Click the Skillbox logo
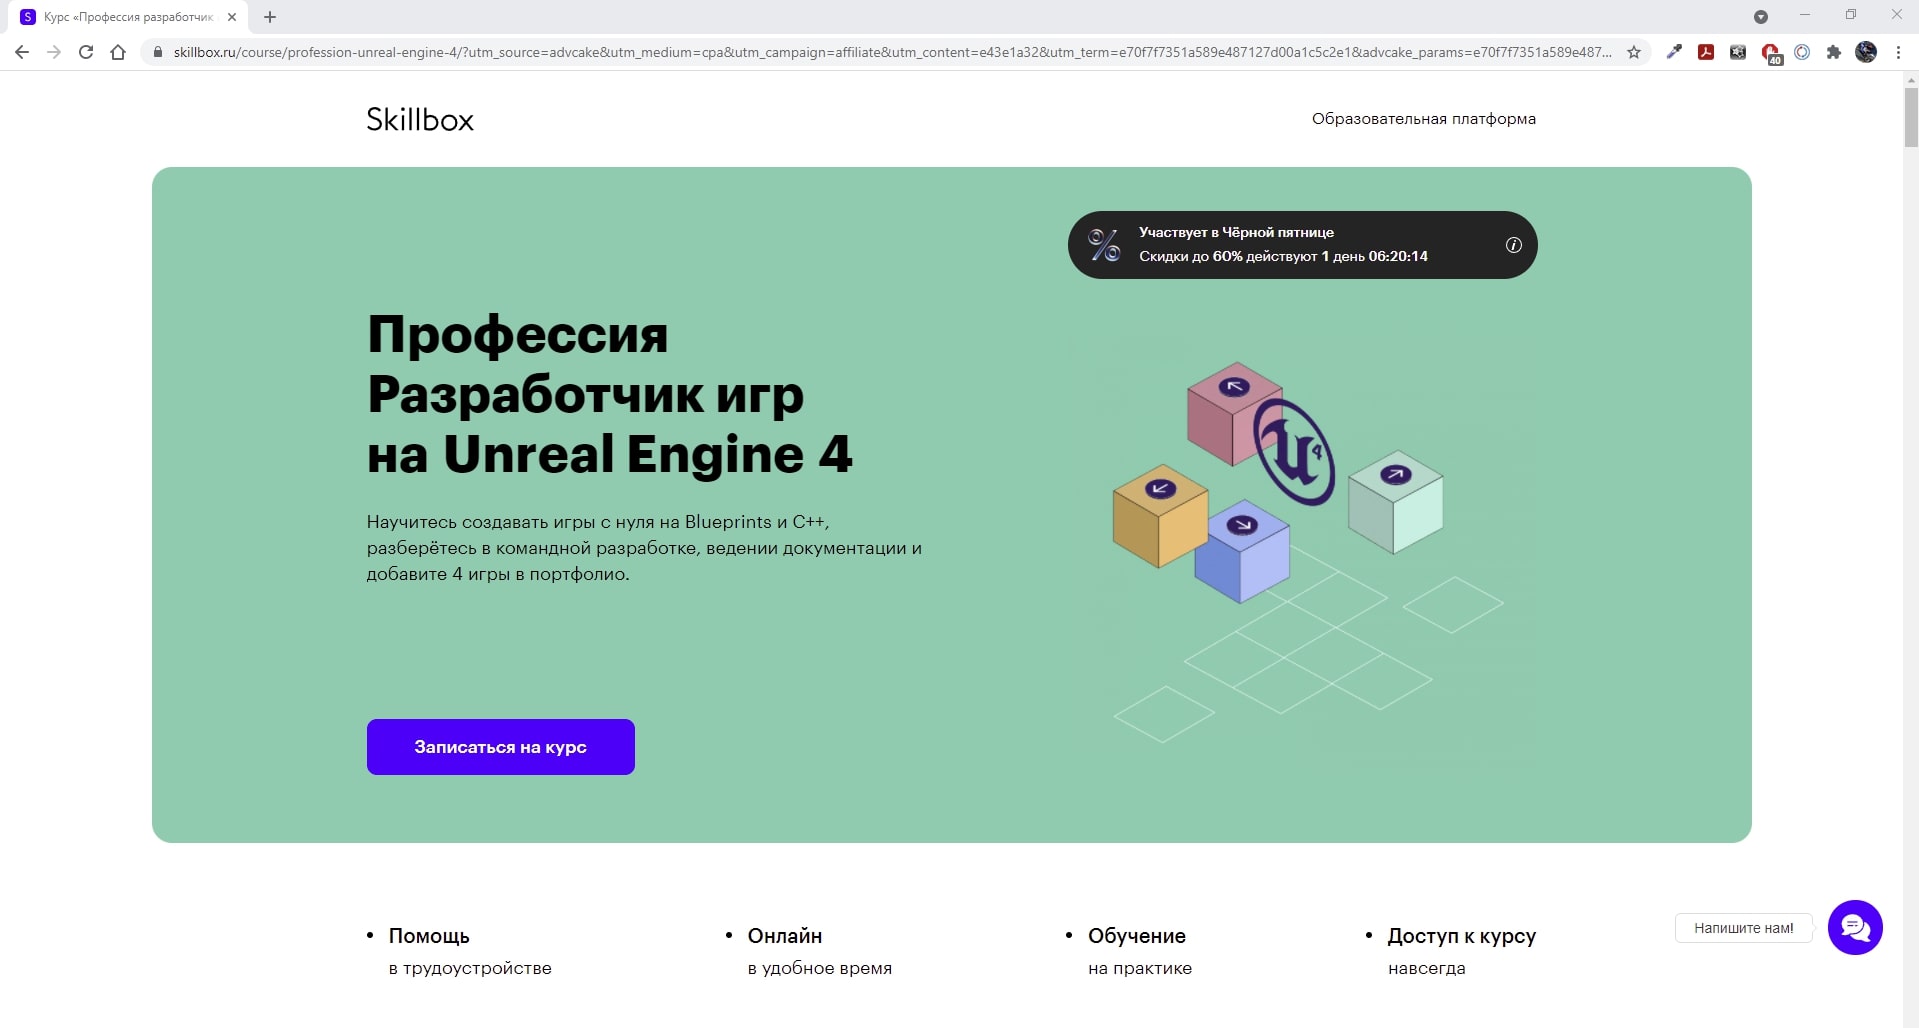This screenshot has width=1919, height=1028. [420, 119]
